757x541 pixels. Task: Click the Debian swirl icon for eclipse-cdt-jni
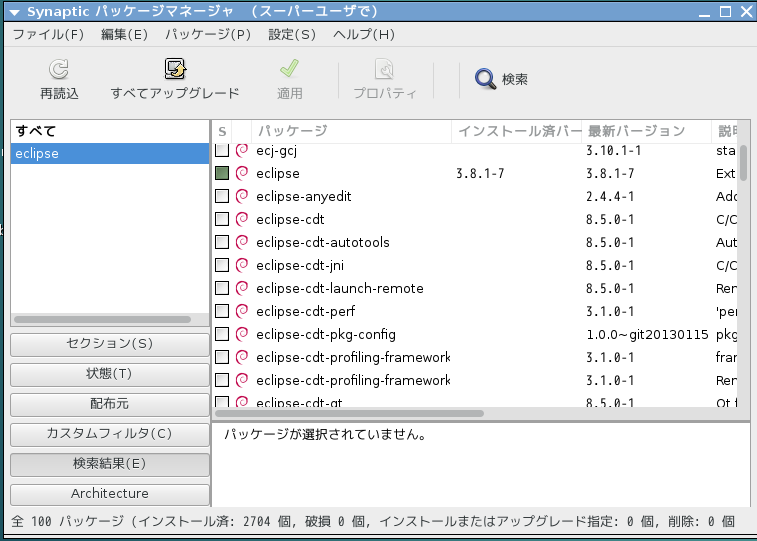pyautogui.click(x=242, y=265)
